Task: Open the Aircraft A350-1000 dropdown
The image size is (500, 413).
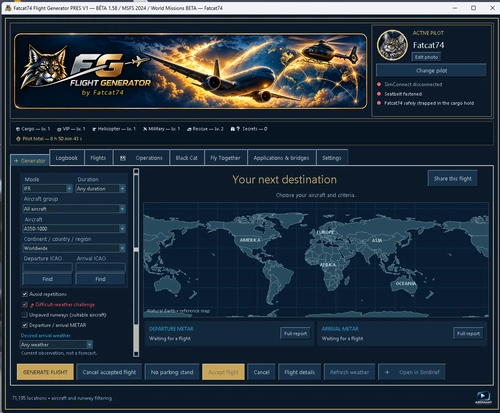Action: [74, 229]
